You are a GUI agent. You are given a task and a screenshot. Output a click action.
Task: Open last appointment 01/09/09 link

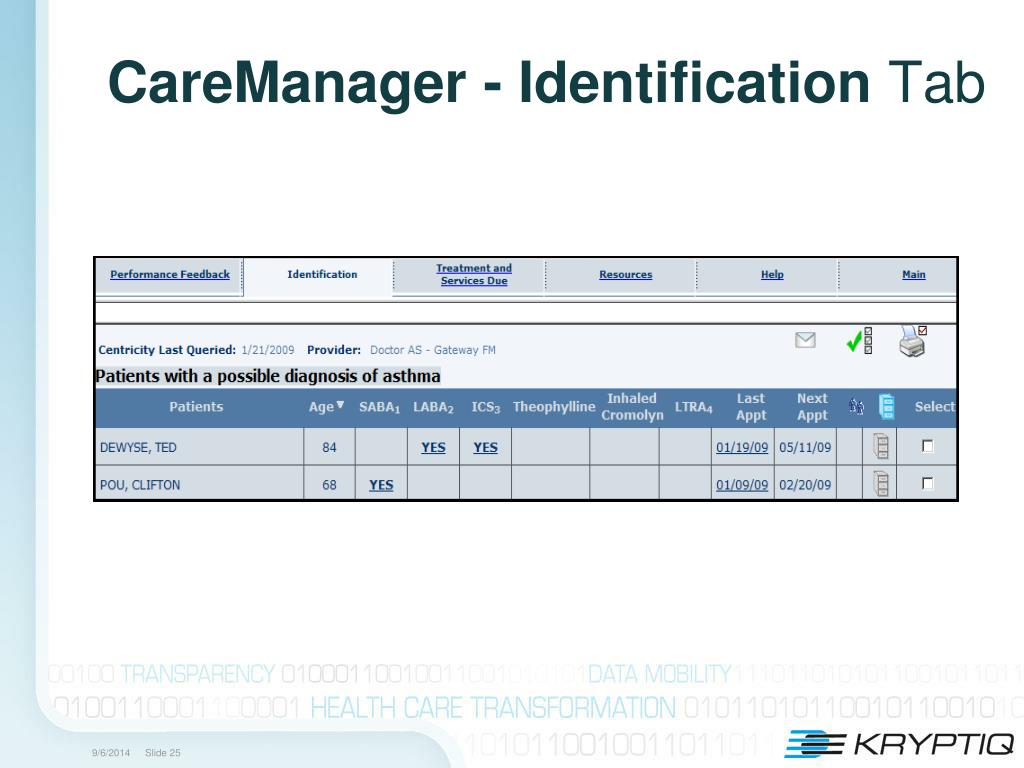coord(742,485)
